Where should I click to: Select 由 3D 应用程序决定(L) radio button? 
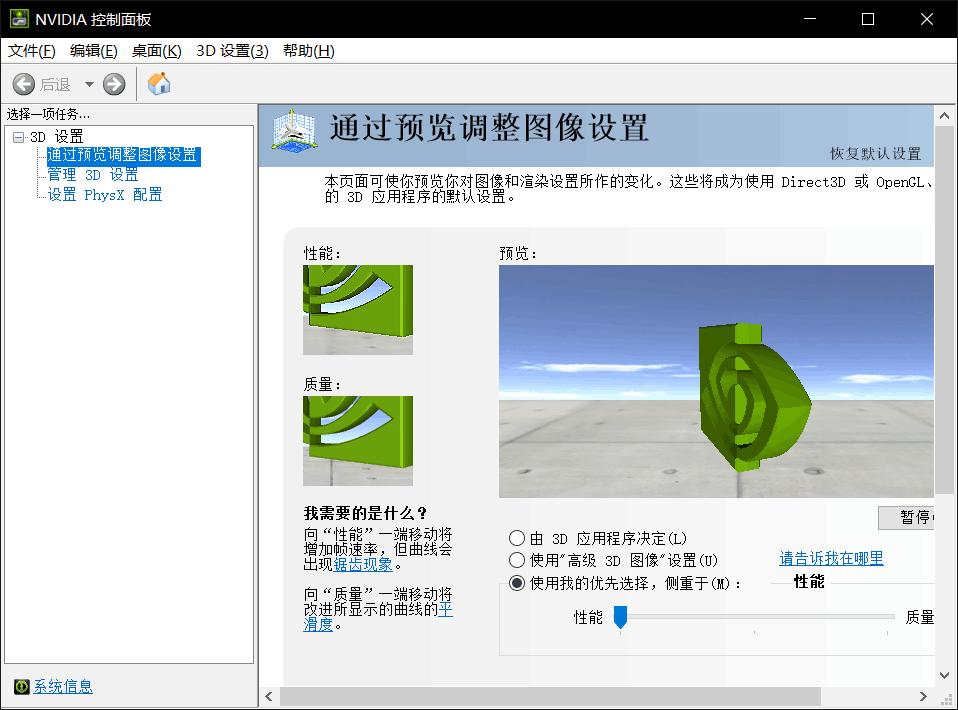[x=517, y=538]
